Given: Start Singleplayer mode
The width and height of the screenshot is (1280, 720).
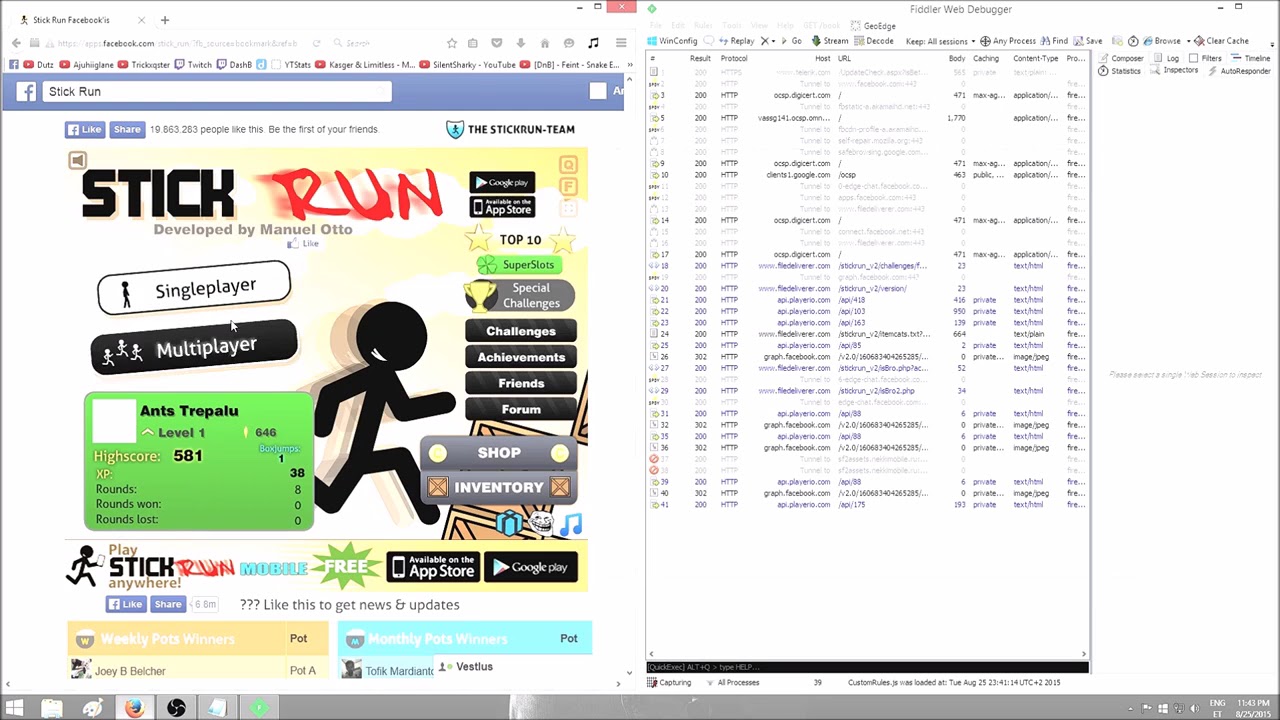Looking at the screenshot, I should click(194, 288).
